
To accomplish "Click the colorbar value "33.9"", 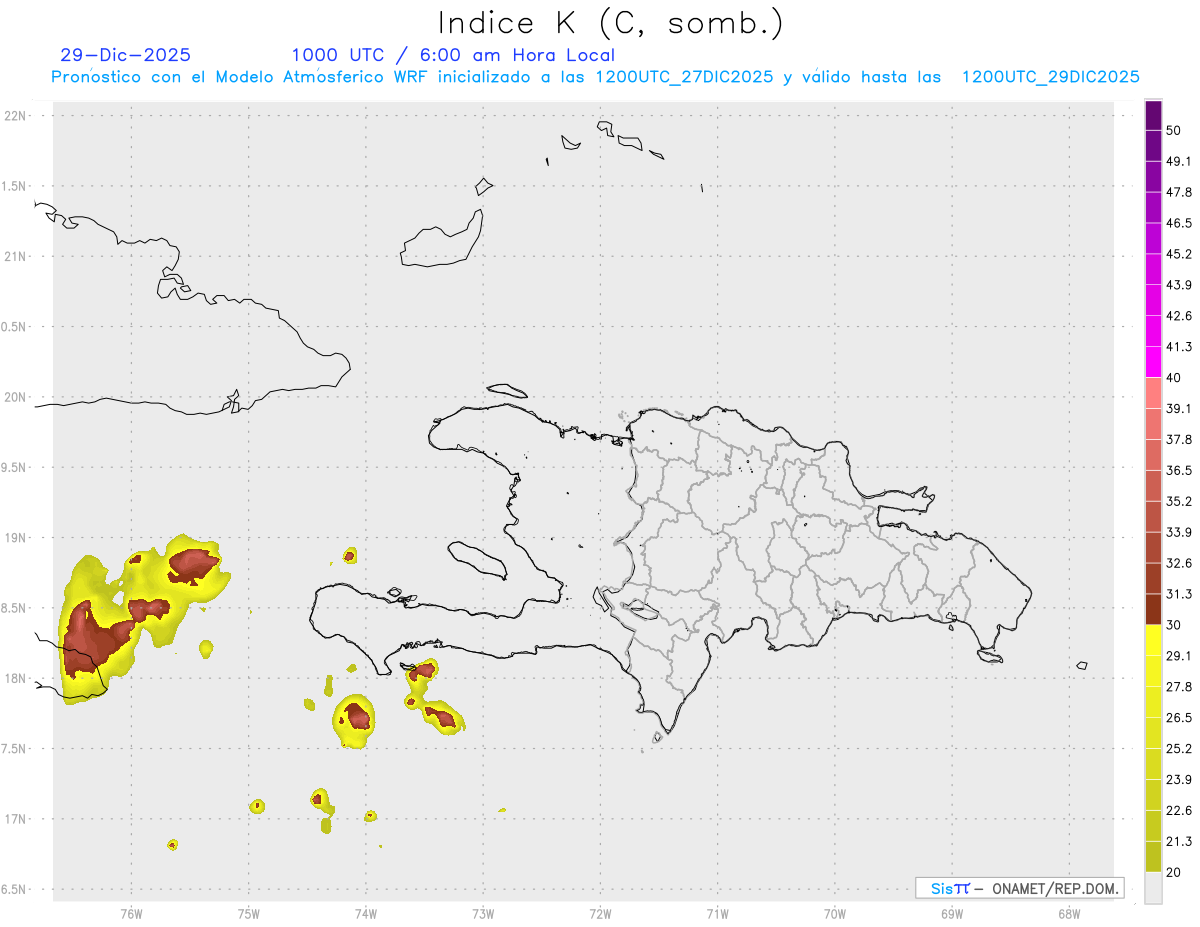I will (1179, 532).
